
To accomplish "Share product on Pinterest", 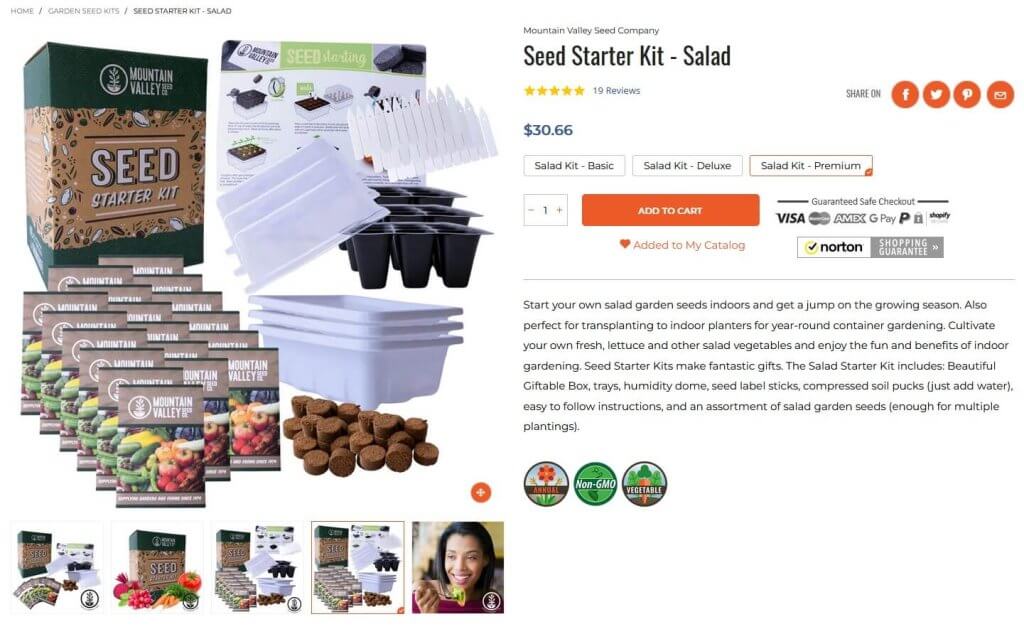I will coord(967,95).
